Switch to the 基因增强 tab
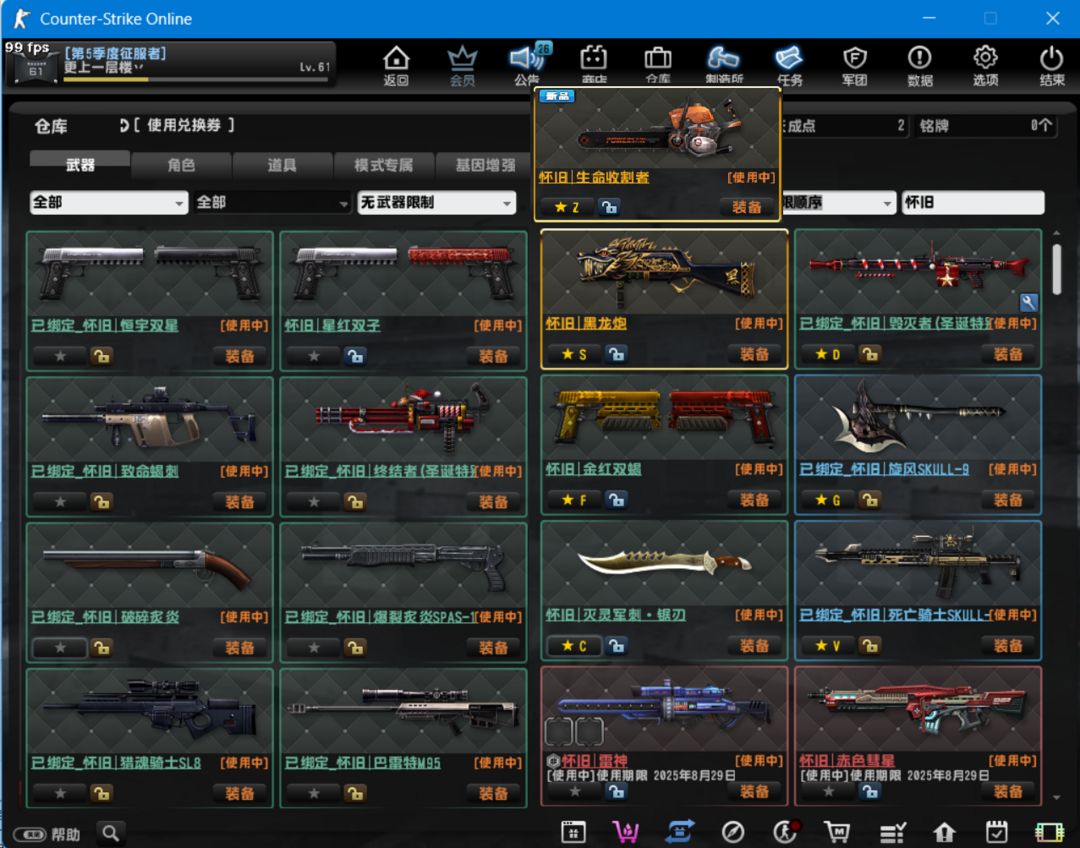 [485, 165]
